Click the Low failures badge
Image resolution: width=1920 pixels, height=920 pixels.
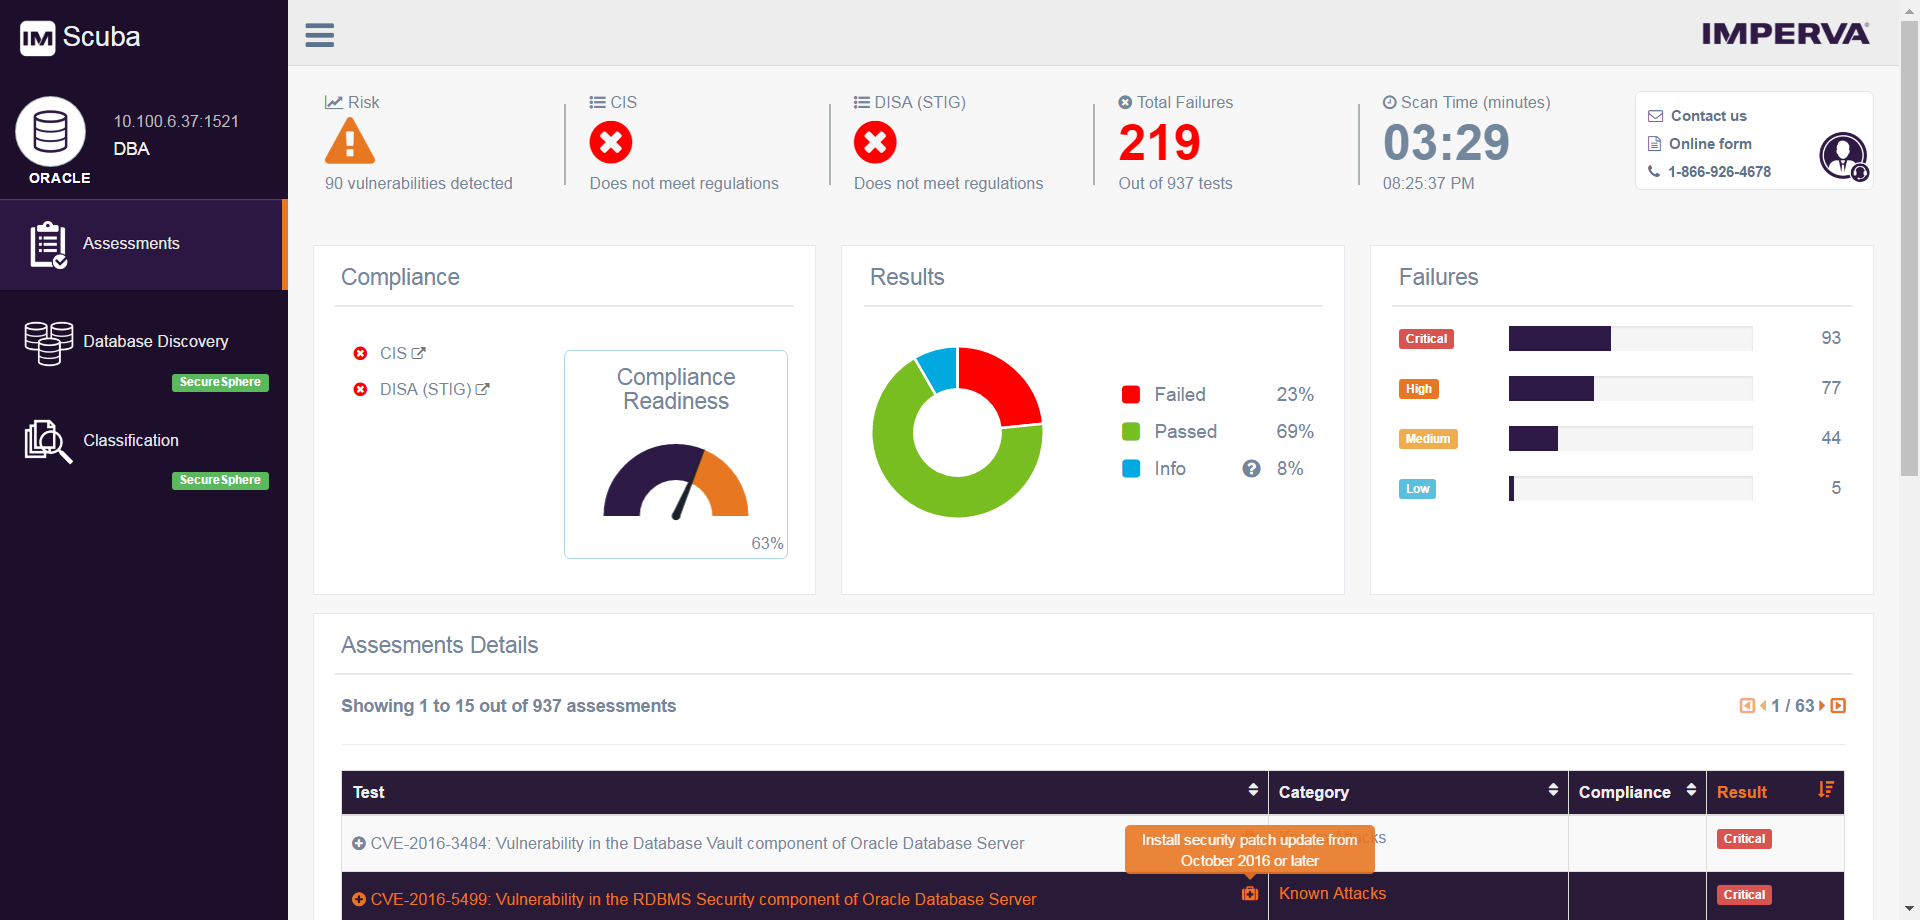1418,489
